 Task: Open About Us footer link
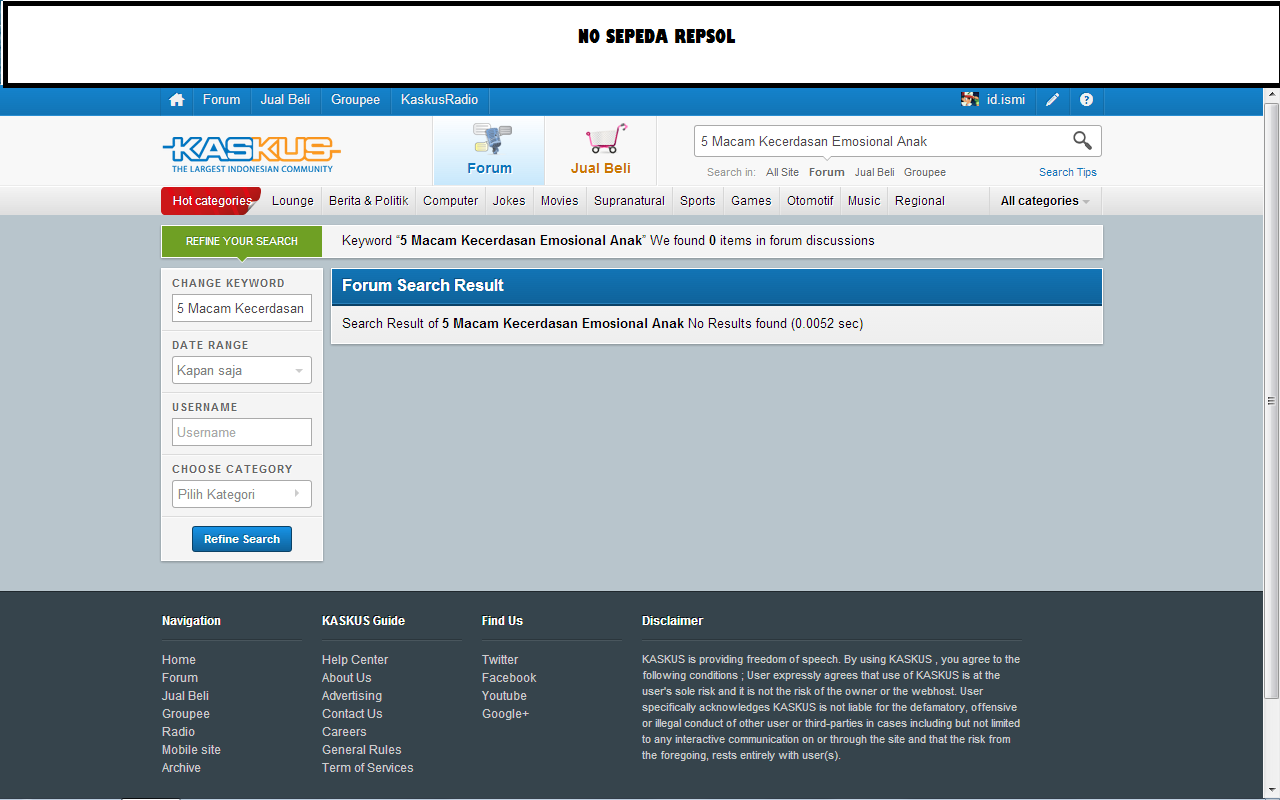(x=347, y=678)
